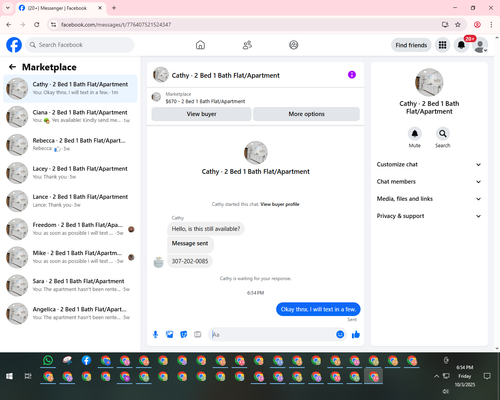This screenshot has width=500, height=400.
Task: Open Sara conversation in list
Action: pyautogui.click(x=70, y=285)
